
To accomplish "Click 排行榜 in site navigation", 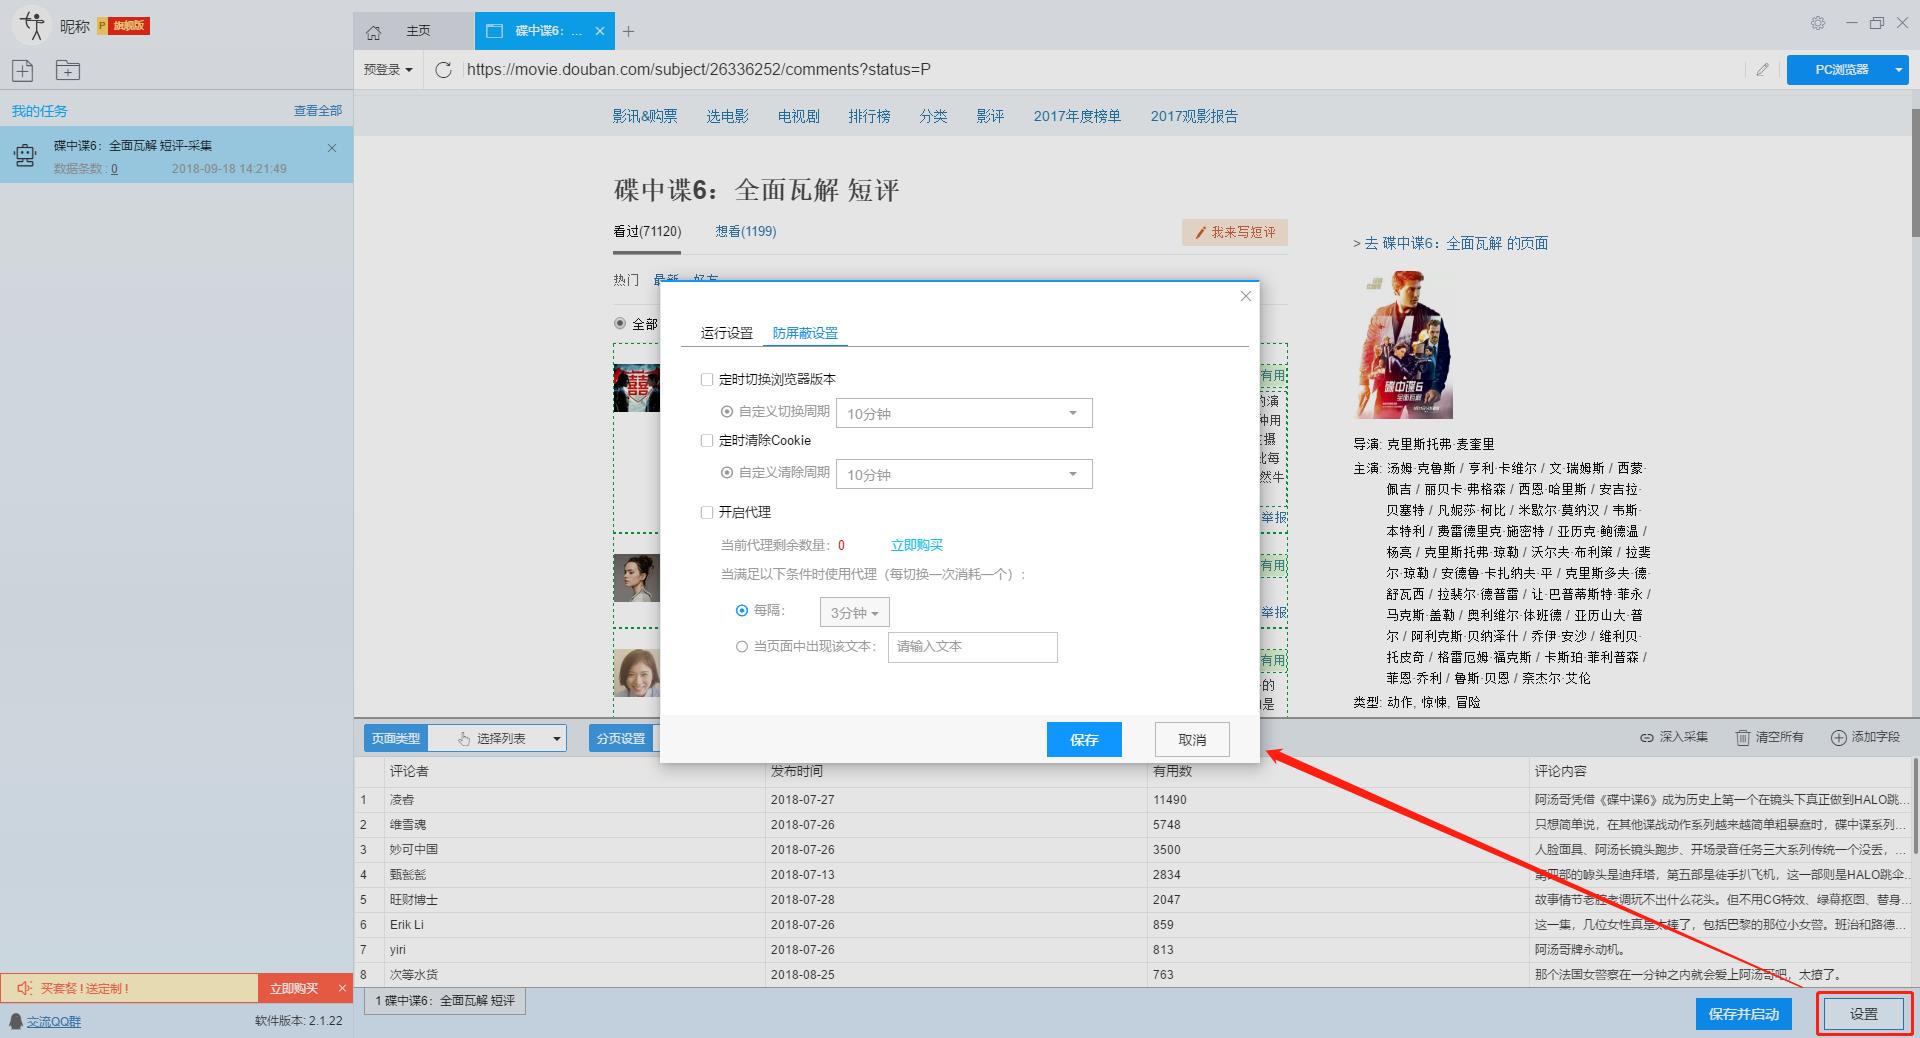I will [x=869, y=116].
